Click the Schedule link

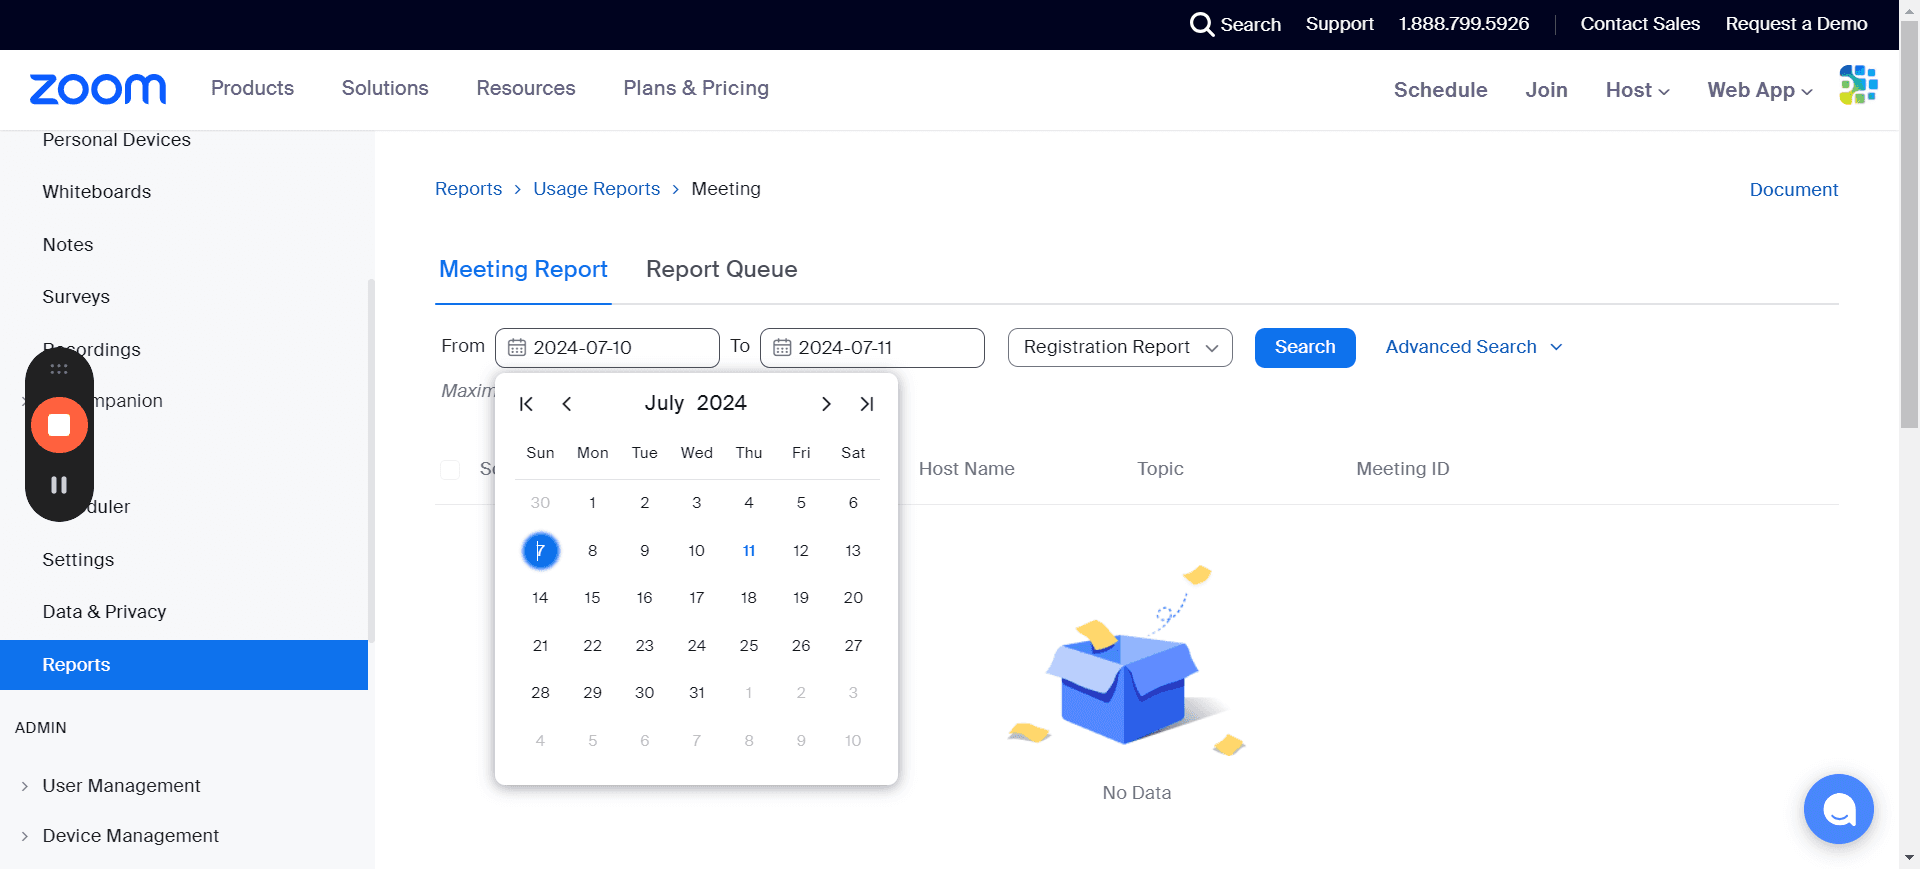(1440, 90)
